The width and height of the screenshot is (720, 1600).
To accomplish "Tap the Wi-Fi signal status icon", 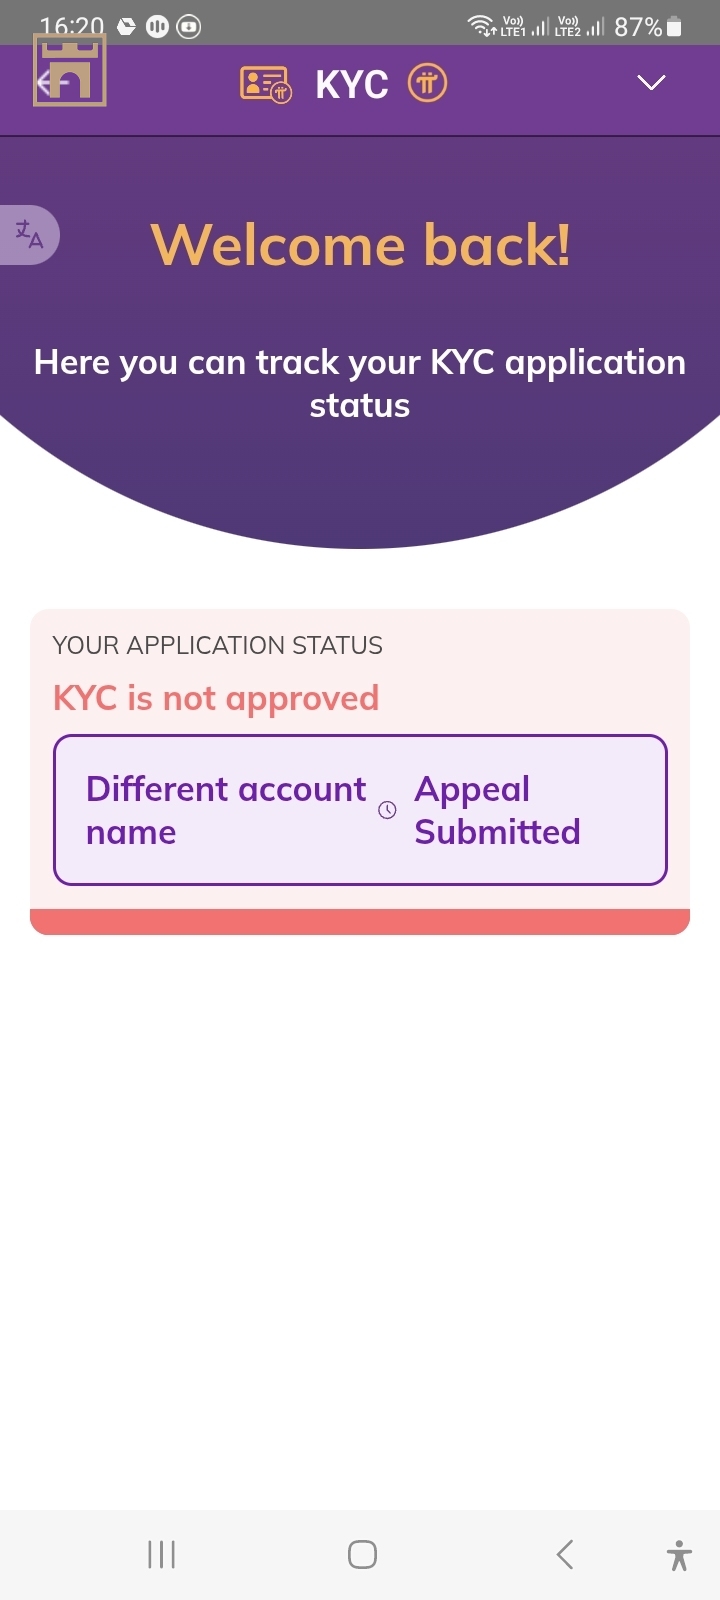I will pyautogui.click(x=482, y=27).
